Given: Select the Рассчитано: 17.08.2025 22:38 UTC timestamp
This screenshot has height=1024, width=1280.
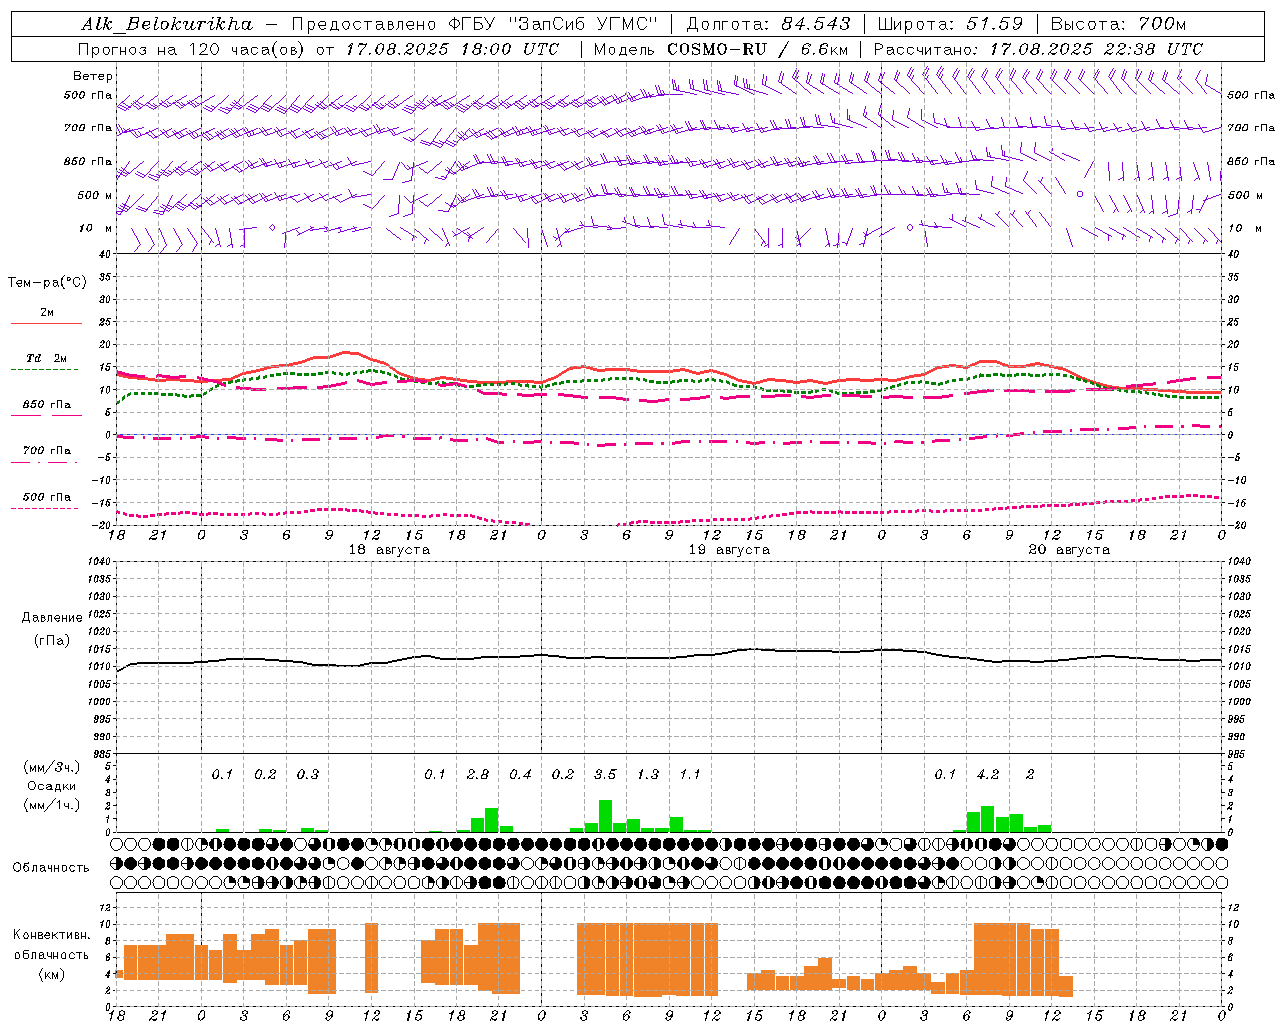Looking at the screenshot, I should click(1038, 49).
